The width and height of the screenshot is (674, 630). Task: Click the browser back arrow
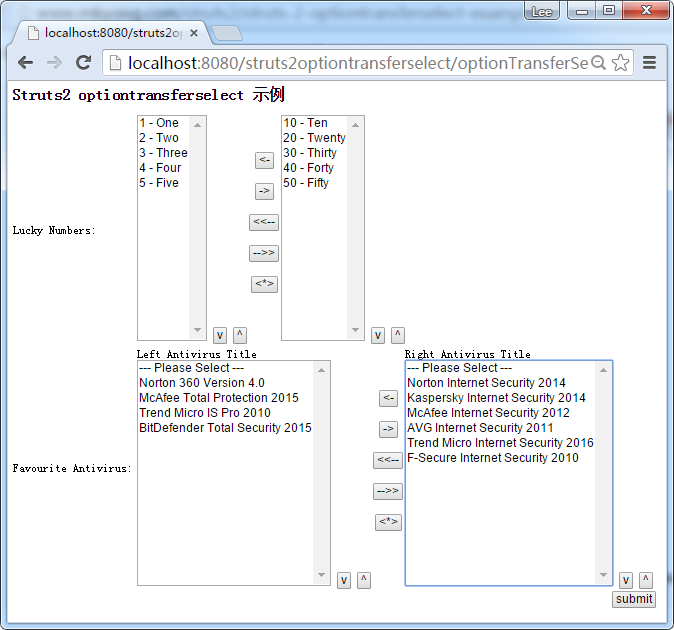coord(25,63)
